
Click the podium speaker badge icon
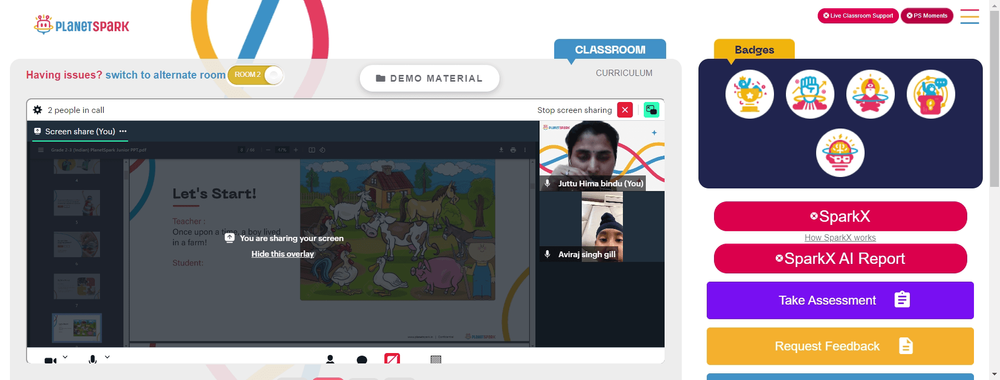point(930,94)
